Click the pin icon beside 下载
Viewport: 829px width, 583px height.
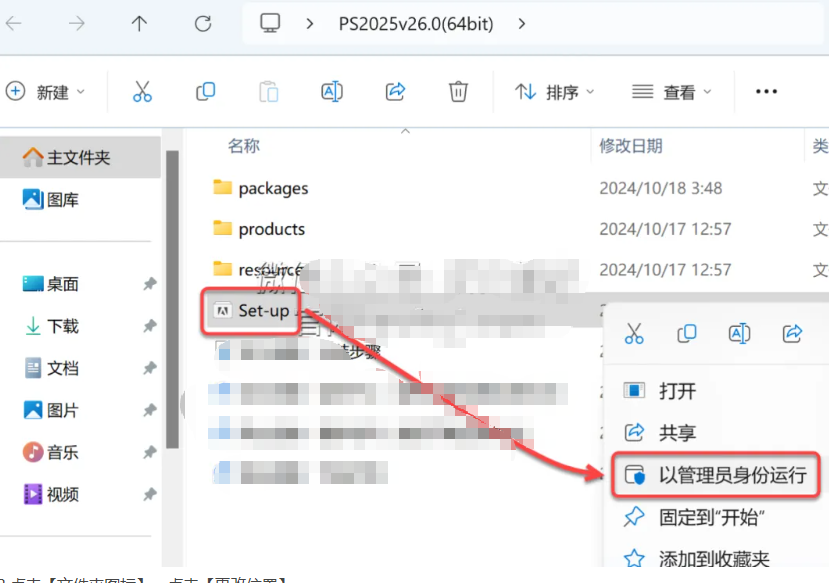pos(150,326)
